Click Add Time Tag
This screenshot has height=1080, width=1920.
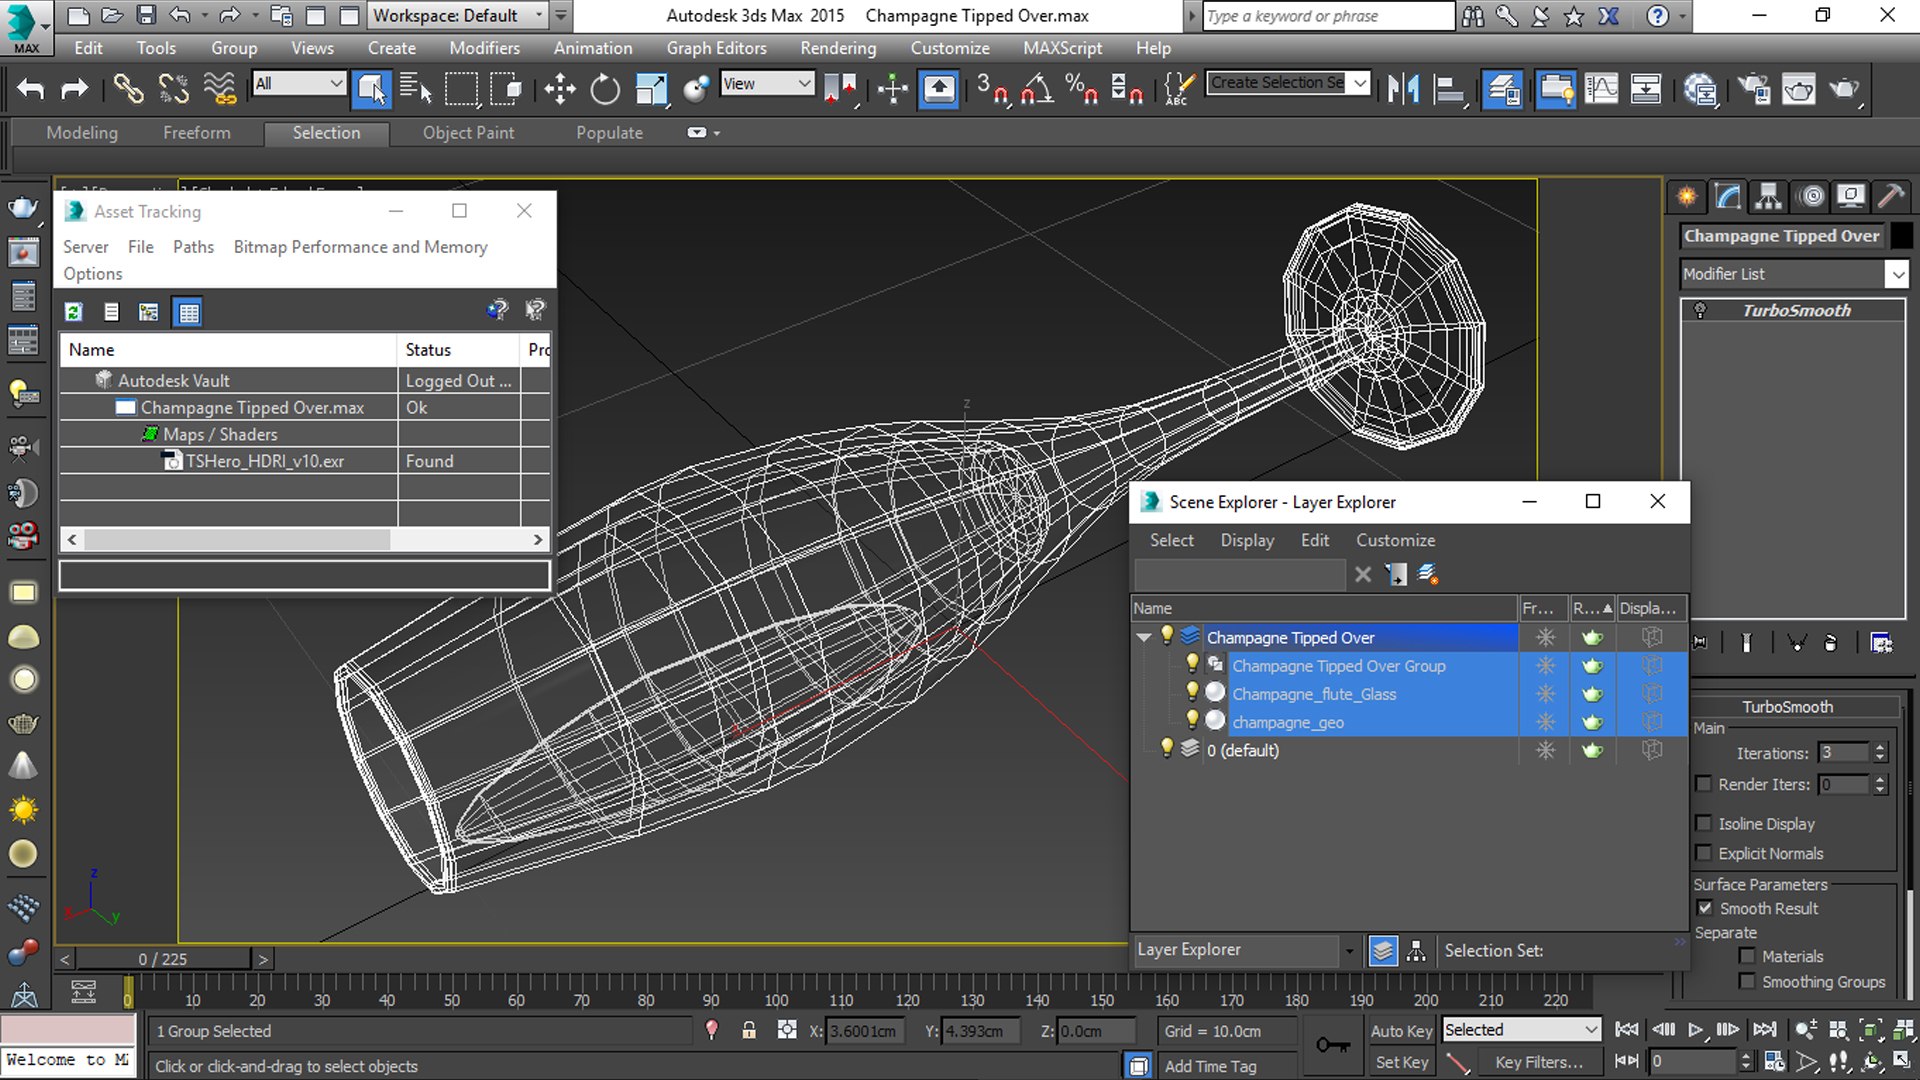1210,1066
